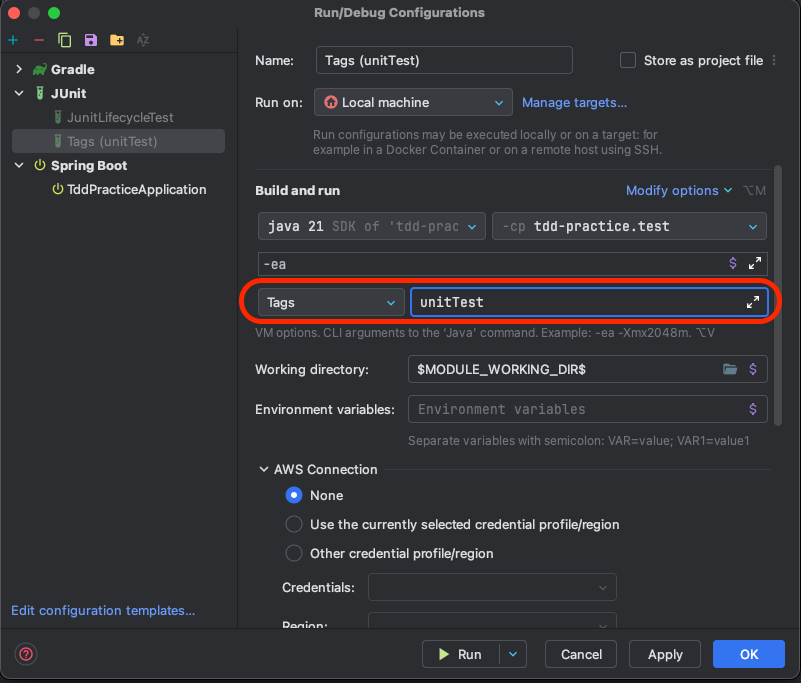Open Edit configuration templates link
Screen dimensions: 801x683
click(x=103, y=610)
